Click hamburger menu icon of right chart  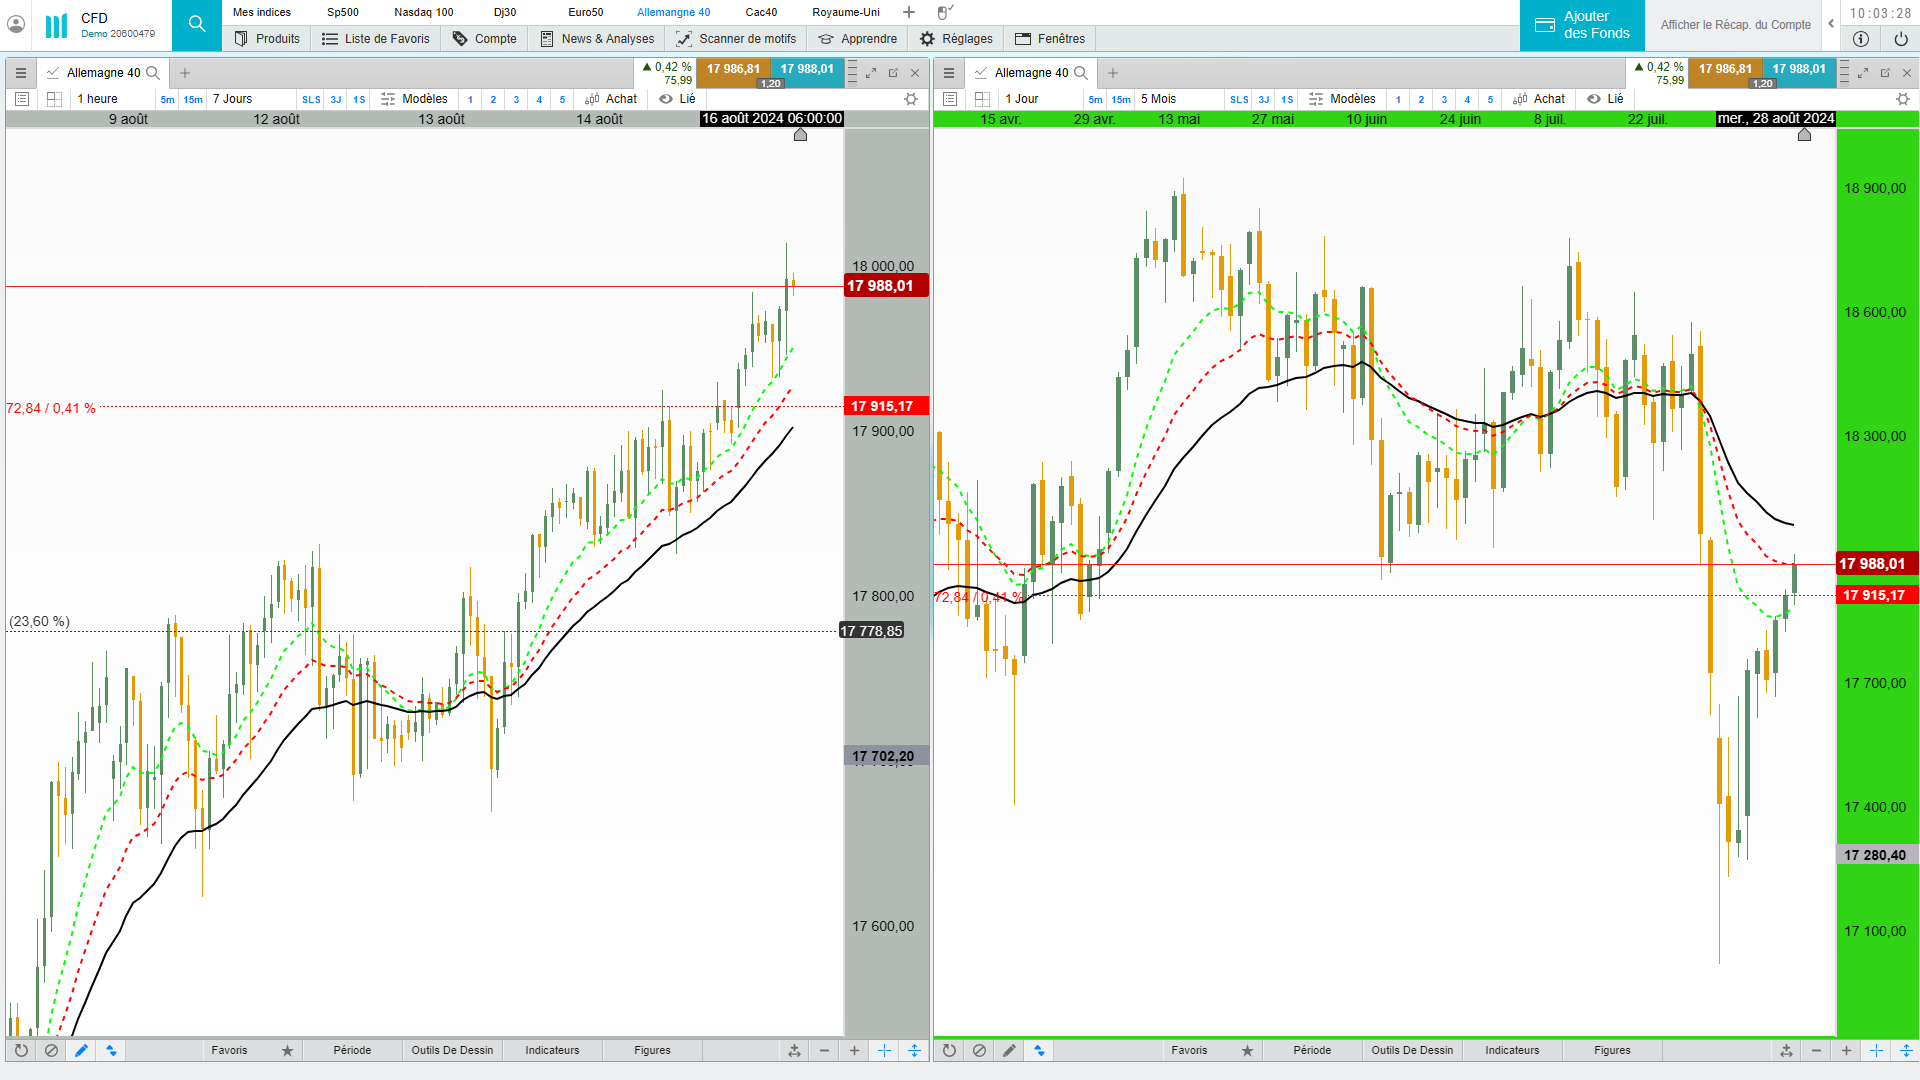click(949, 73)
